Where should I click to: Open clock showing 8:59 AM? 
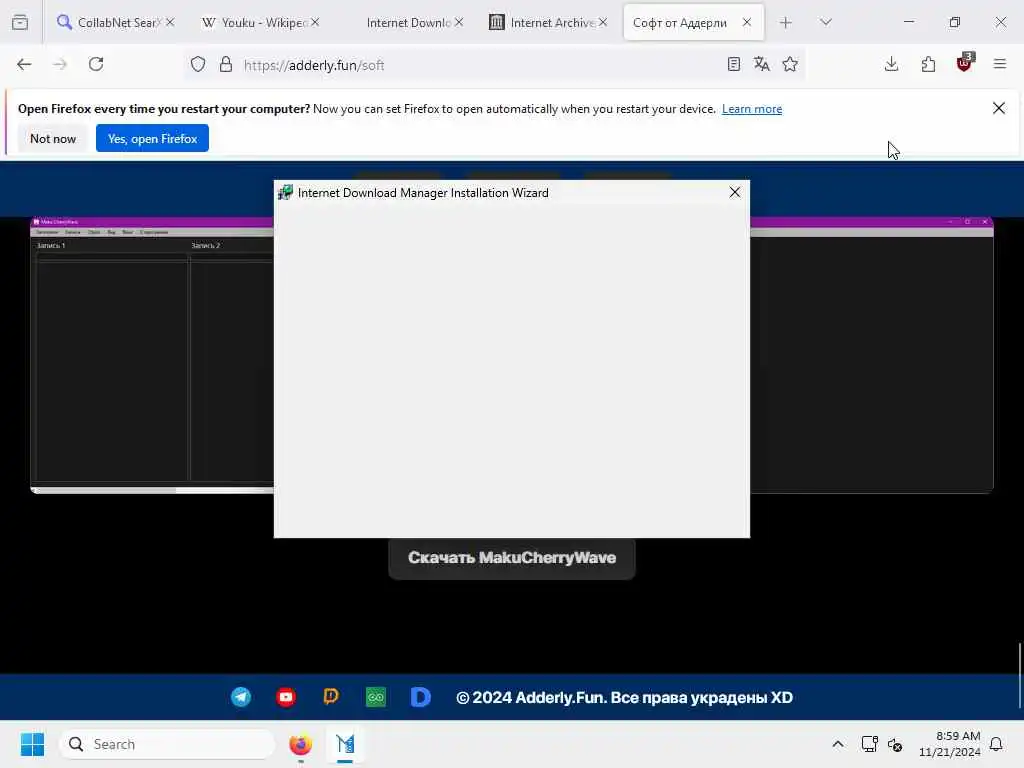(x=950, y=744)
